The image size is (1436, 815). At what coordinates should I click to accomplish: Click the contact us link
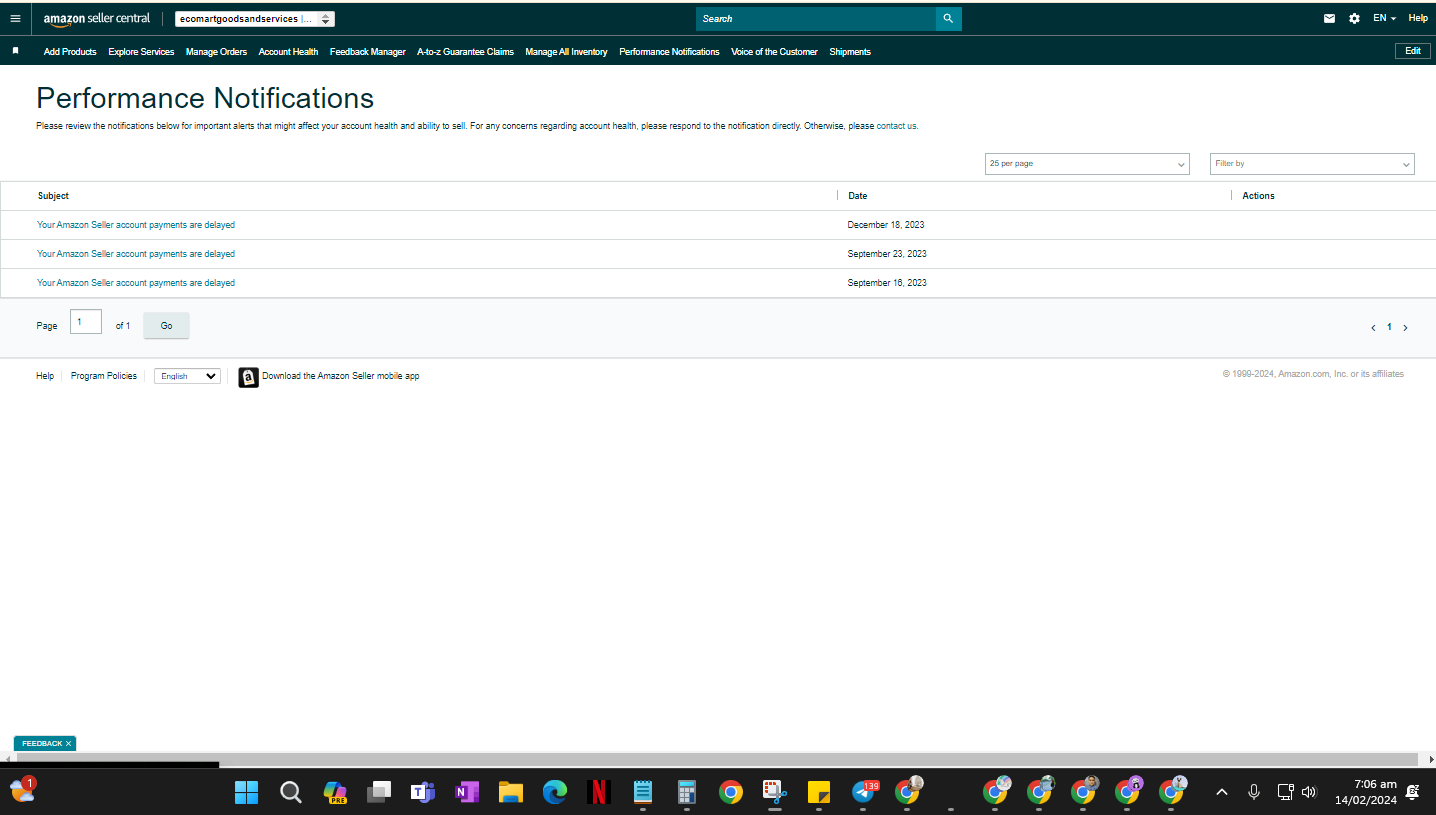pyautogui.click(x=896, y=126)
